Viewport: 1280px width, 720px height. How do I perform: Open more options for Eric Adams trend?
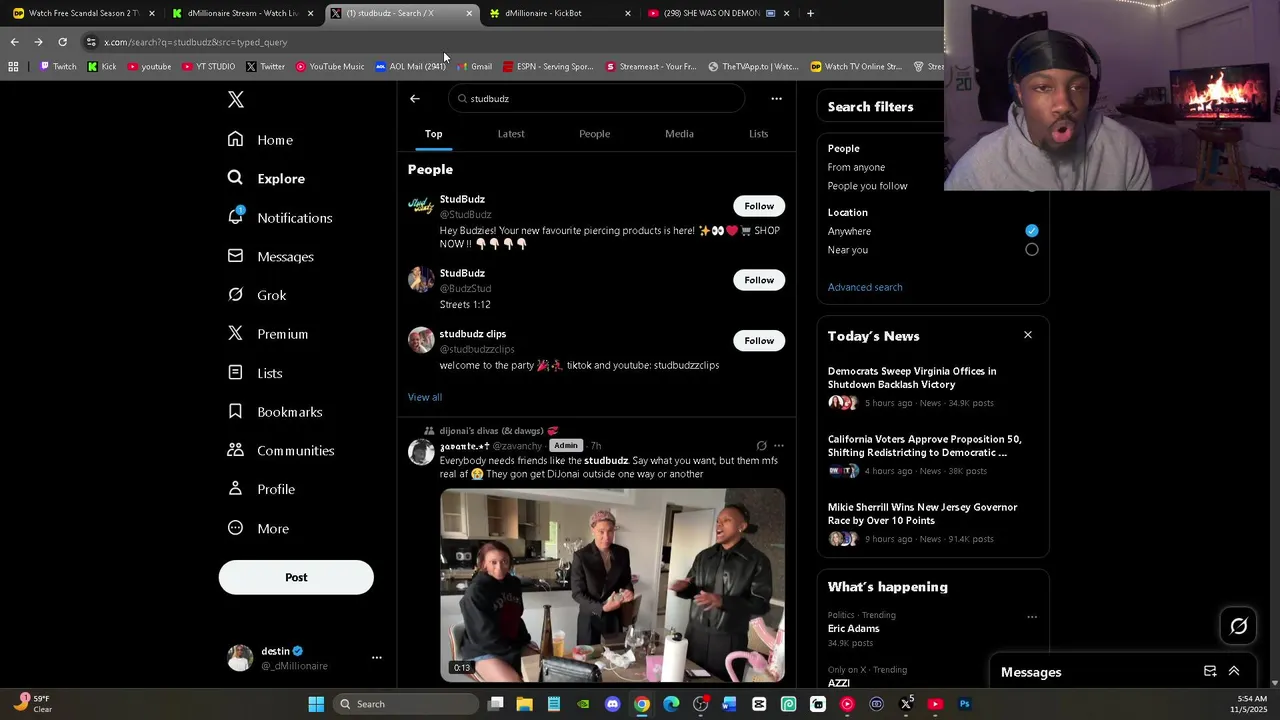1032,617
